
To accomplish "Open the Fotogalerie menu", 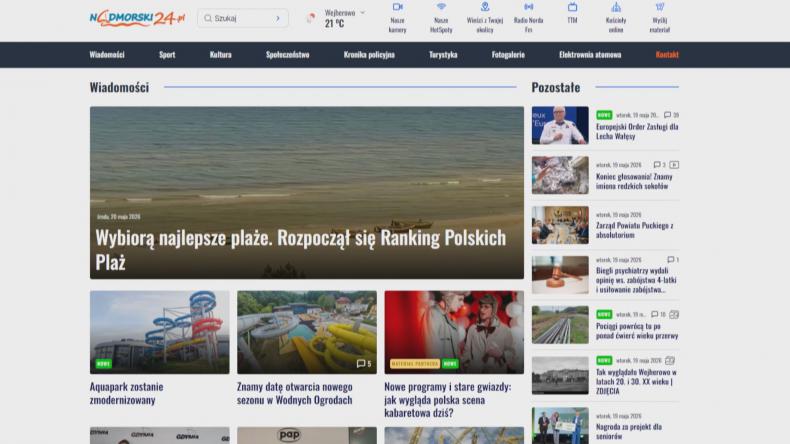I will pos(508,54).
